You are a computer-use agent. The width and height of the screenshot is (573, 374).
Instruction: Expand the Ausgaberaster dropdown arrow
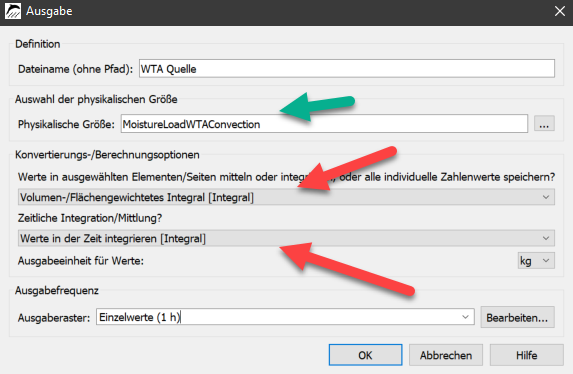[465, 317]
